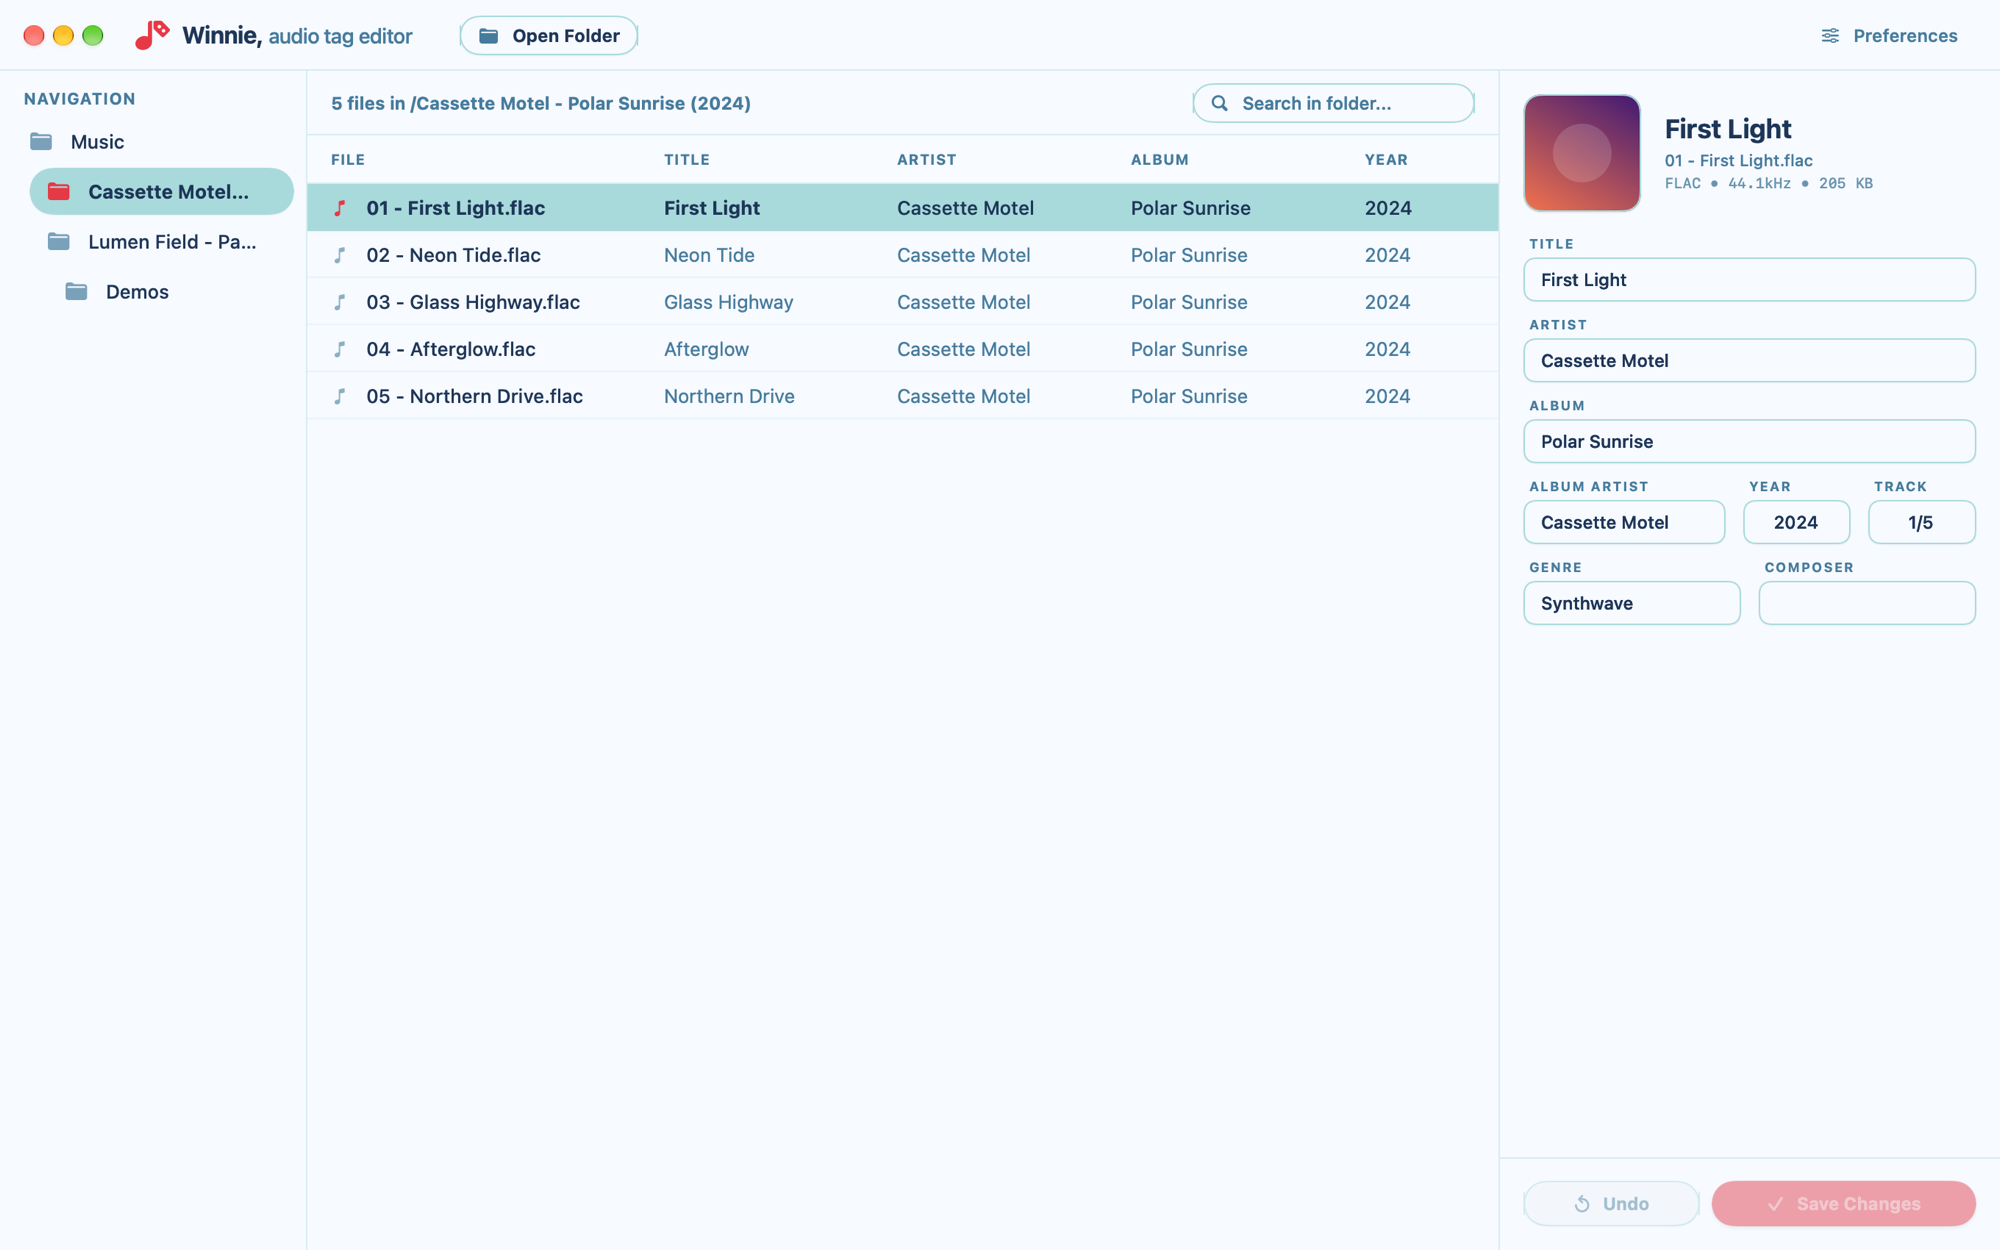The image size is (2000, 1250).
Task: Click the Genre field showing Synthwave
Action: (1631, 604)
